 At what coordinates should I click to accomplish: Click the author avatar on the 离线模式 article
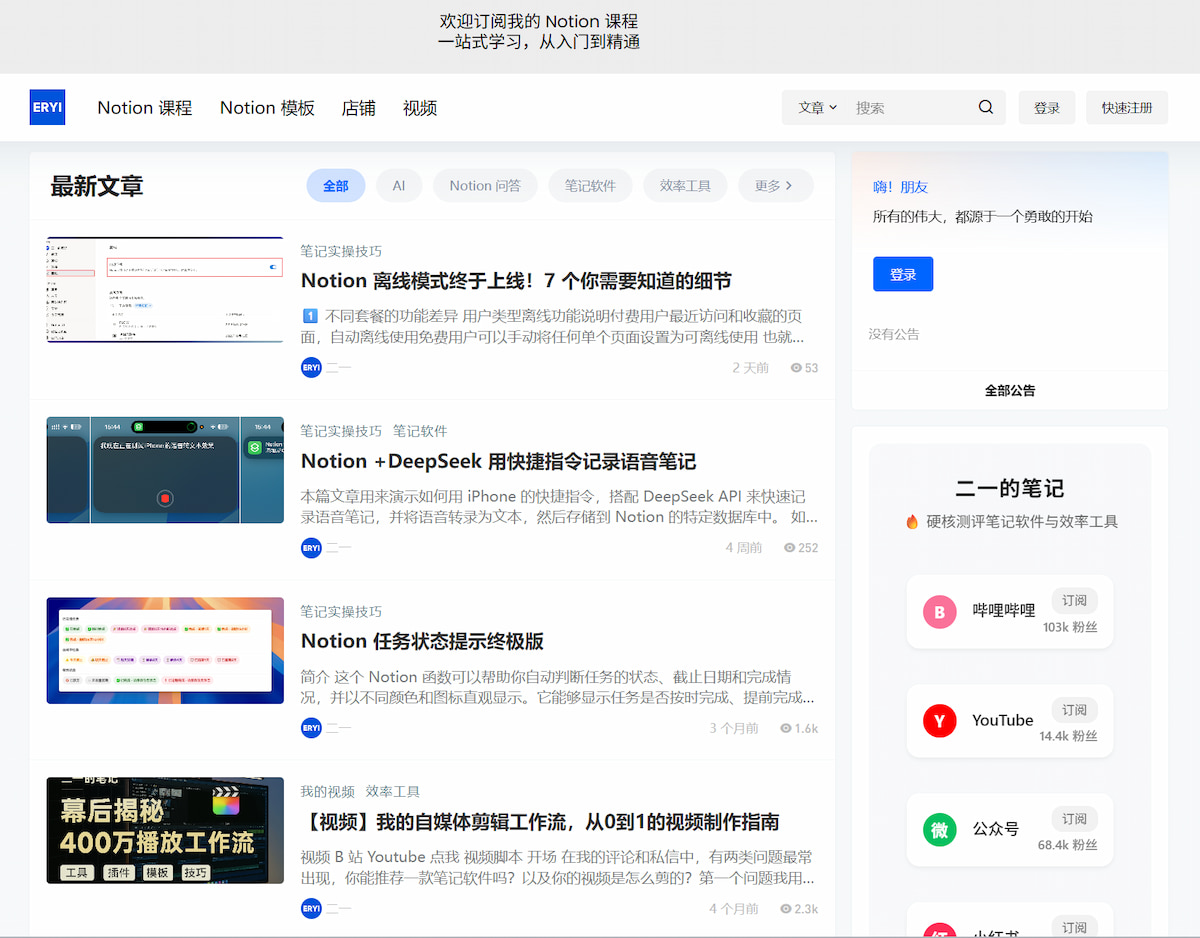point(311,367)
